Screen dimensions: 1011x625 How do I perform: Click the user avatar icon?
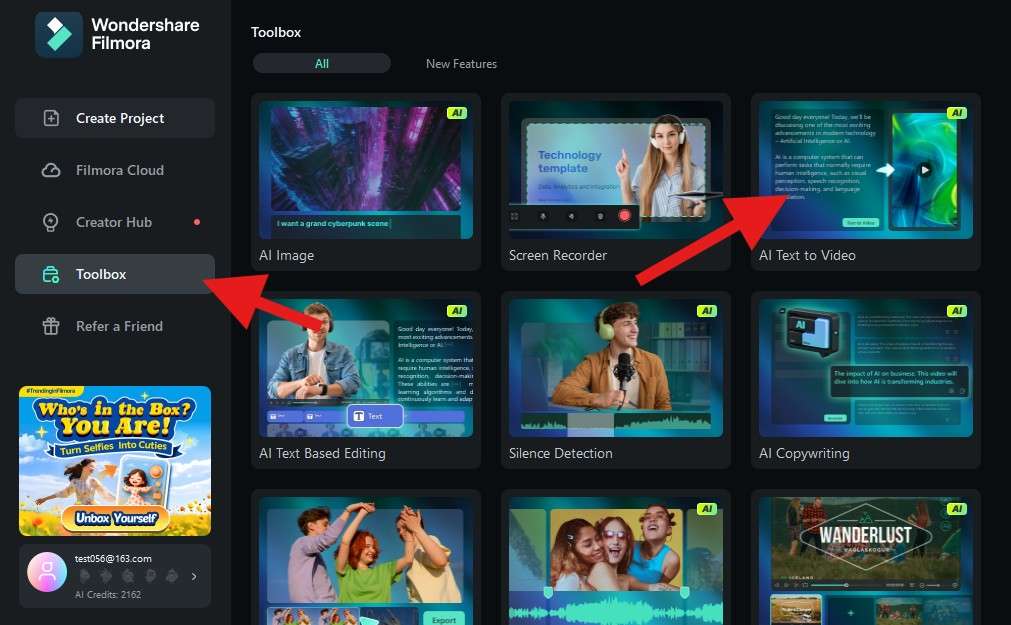[47, 572]
